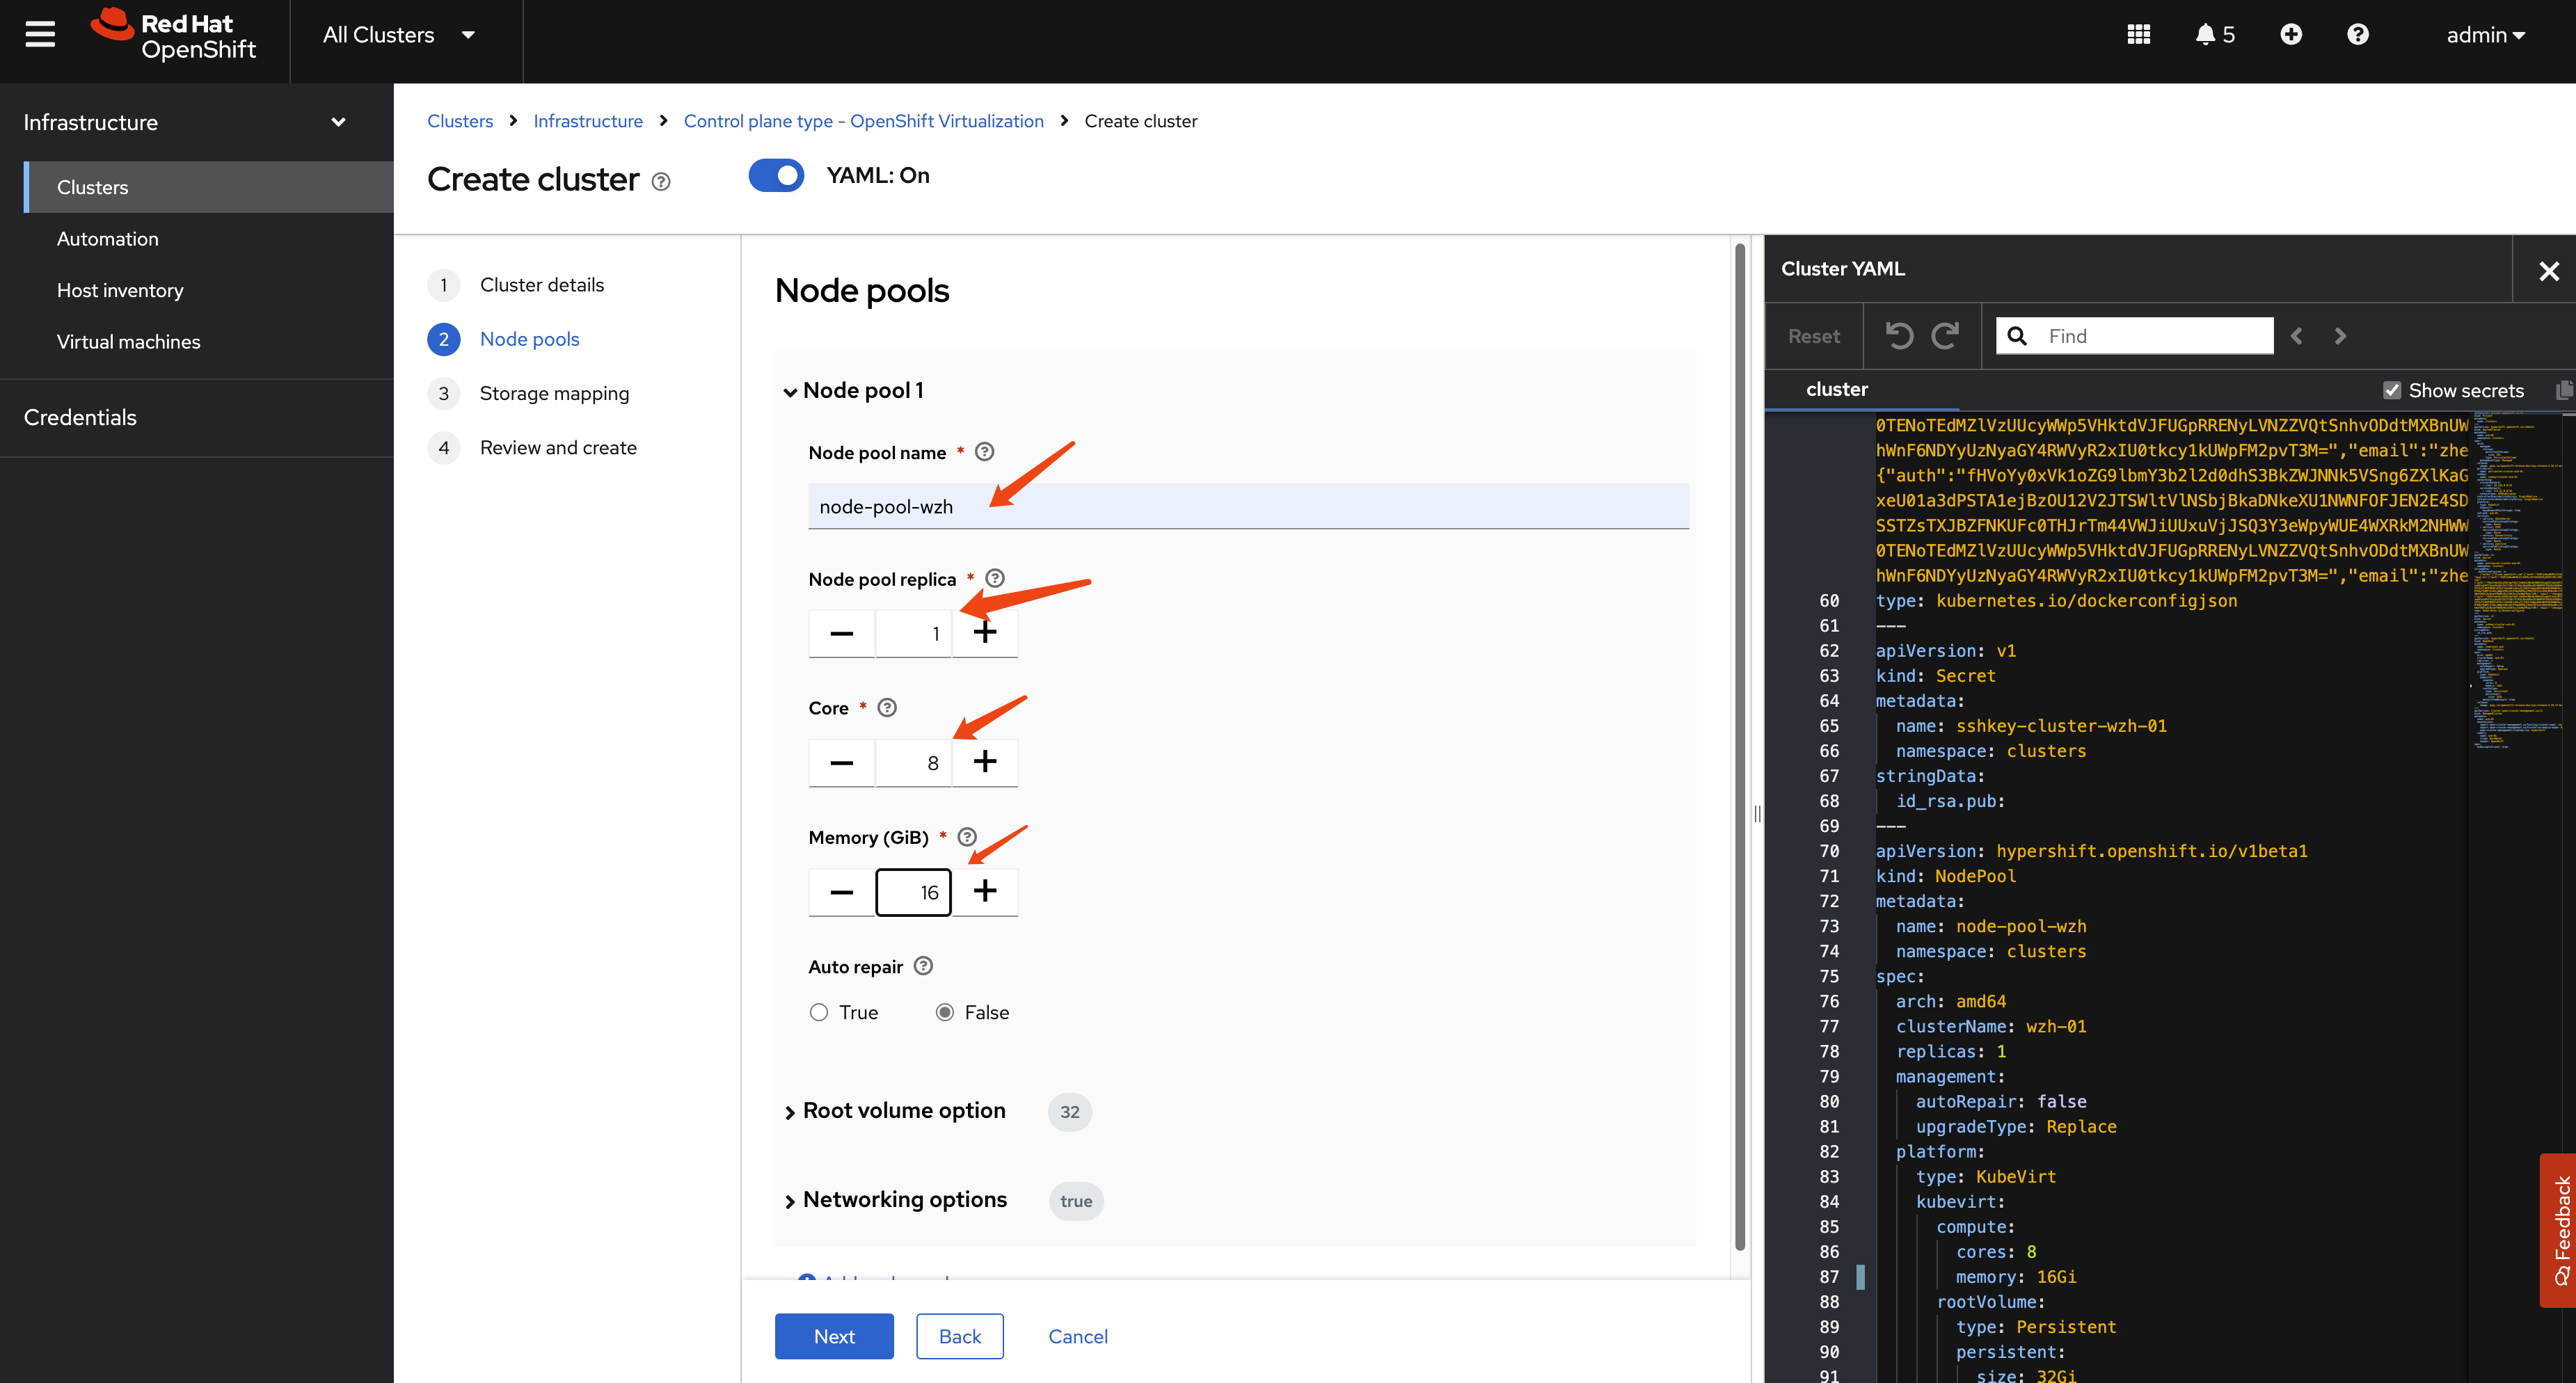The height and width of the screenshot is (1383, 2576).
Task: Increase the Core count with plus
Action: point(984,762)
